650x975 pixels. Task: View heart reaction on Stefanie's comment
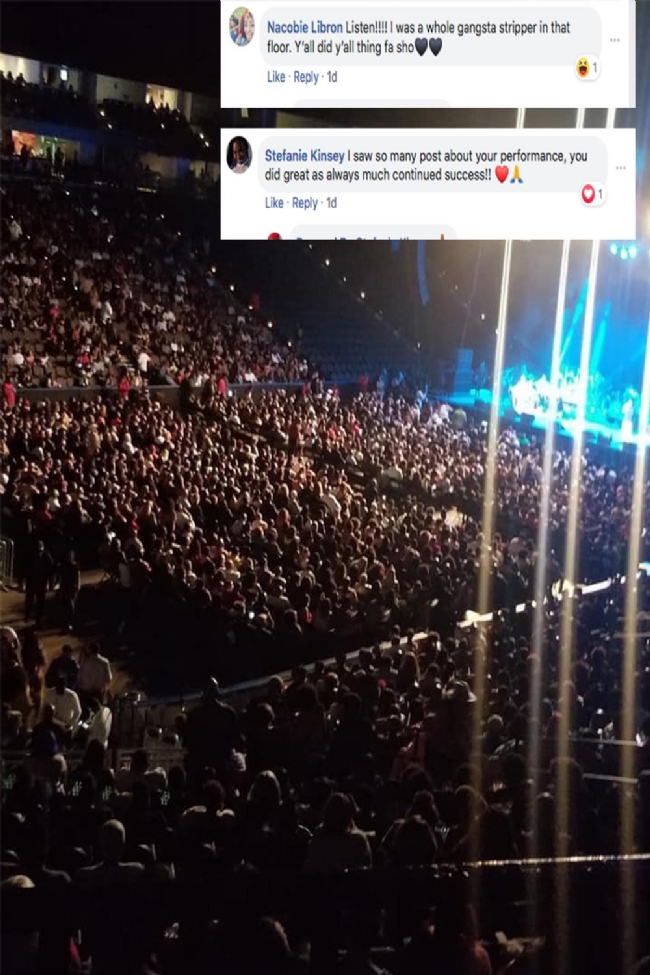(x=592, y=194)
